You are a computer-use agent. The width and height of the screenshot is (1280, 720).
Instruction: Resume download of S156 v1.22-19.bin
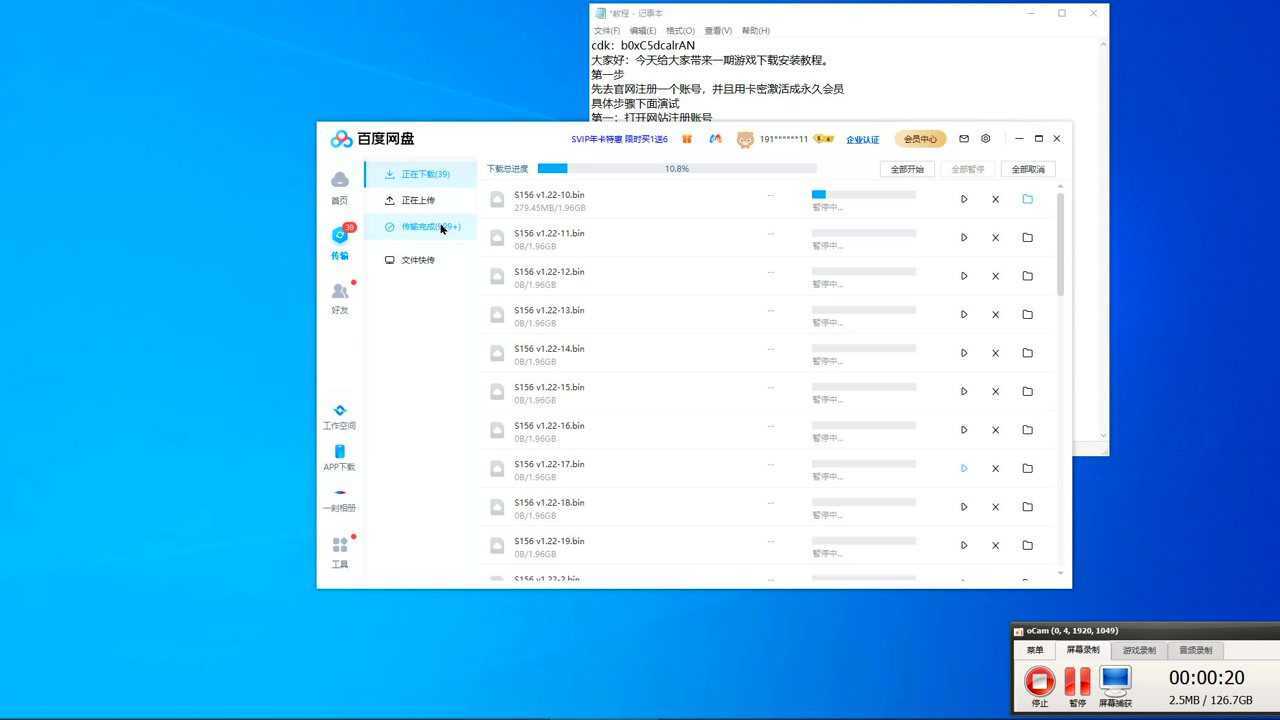(x=964, y=545)
